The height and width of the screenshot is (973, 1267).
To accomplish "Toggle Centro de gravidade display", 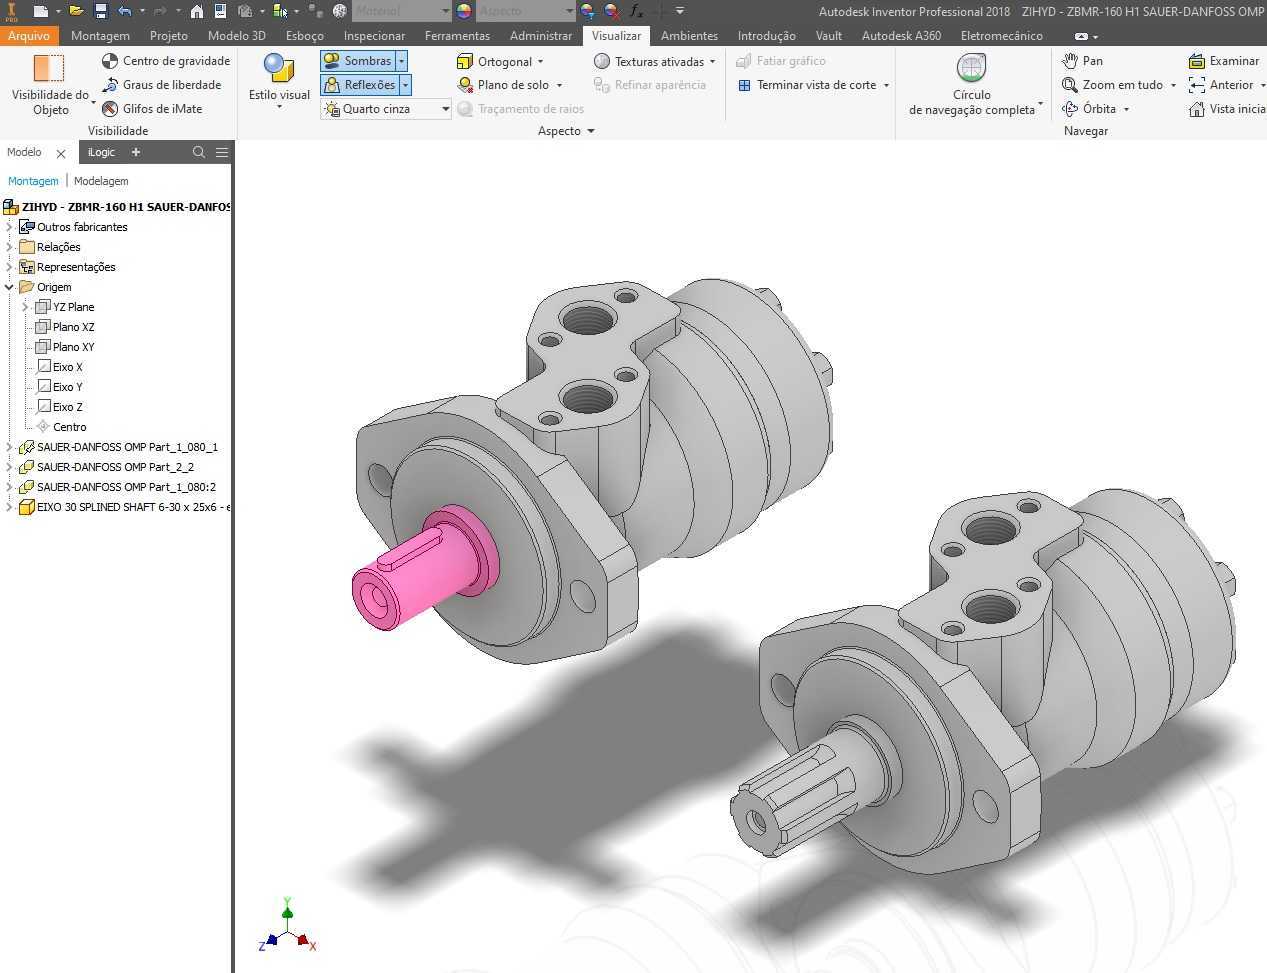I will 166,61.
